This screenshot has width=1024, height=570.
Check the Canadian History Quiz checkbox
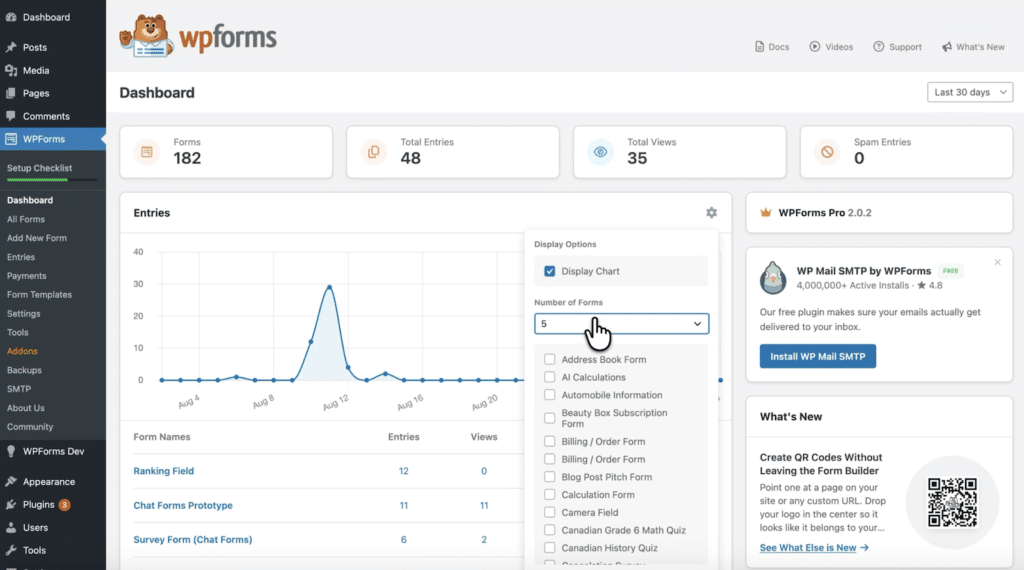pos(550,548)
